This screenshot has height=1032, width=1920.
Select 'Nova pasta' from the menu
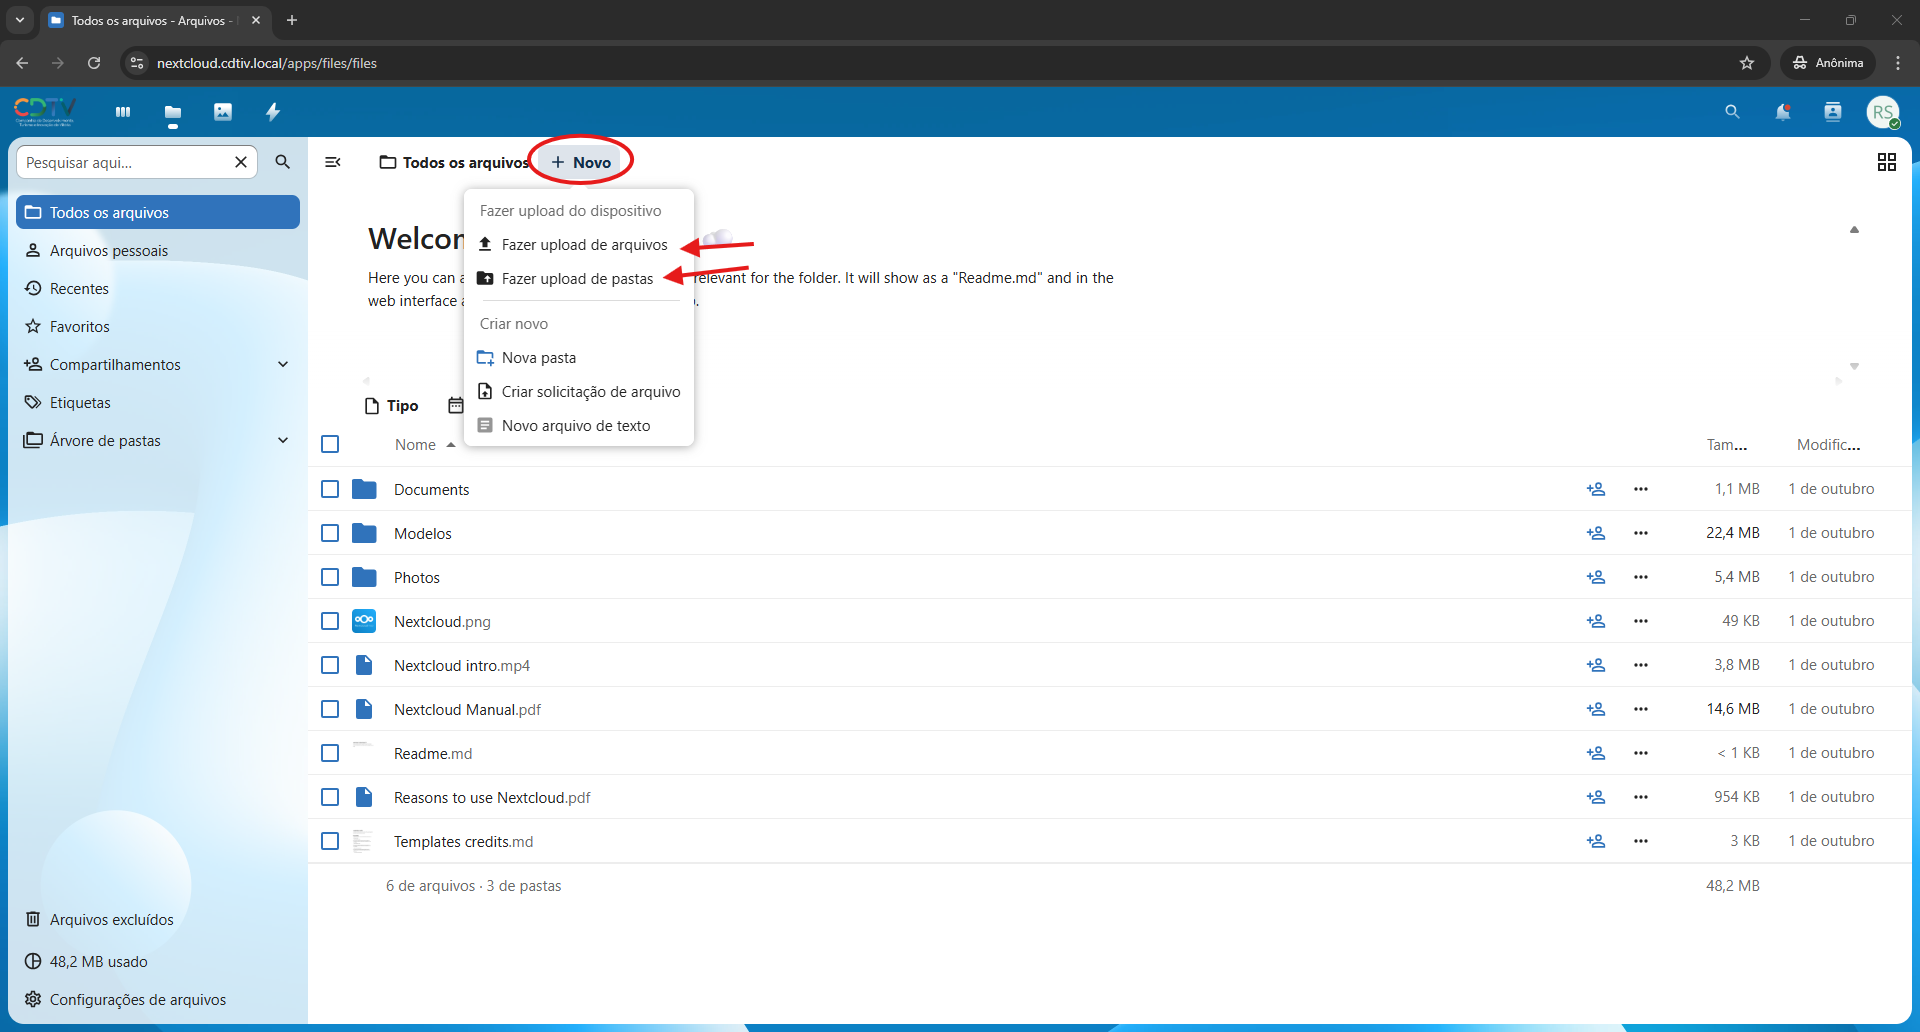[539, 358]
